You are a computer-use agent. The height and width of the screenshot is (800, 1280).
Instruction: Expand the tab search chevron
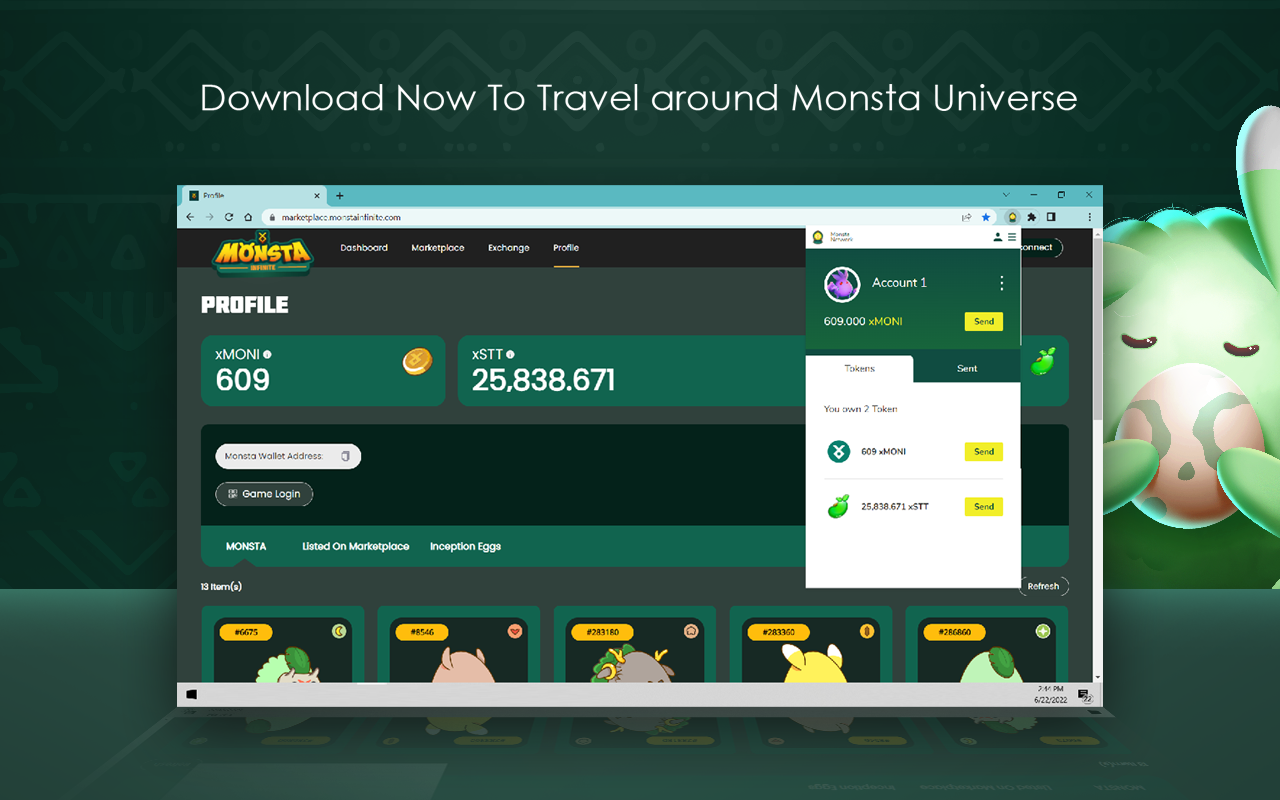(1005, 195)
